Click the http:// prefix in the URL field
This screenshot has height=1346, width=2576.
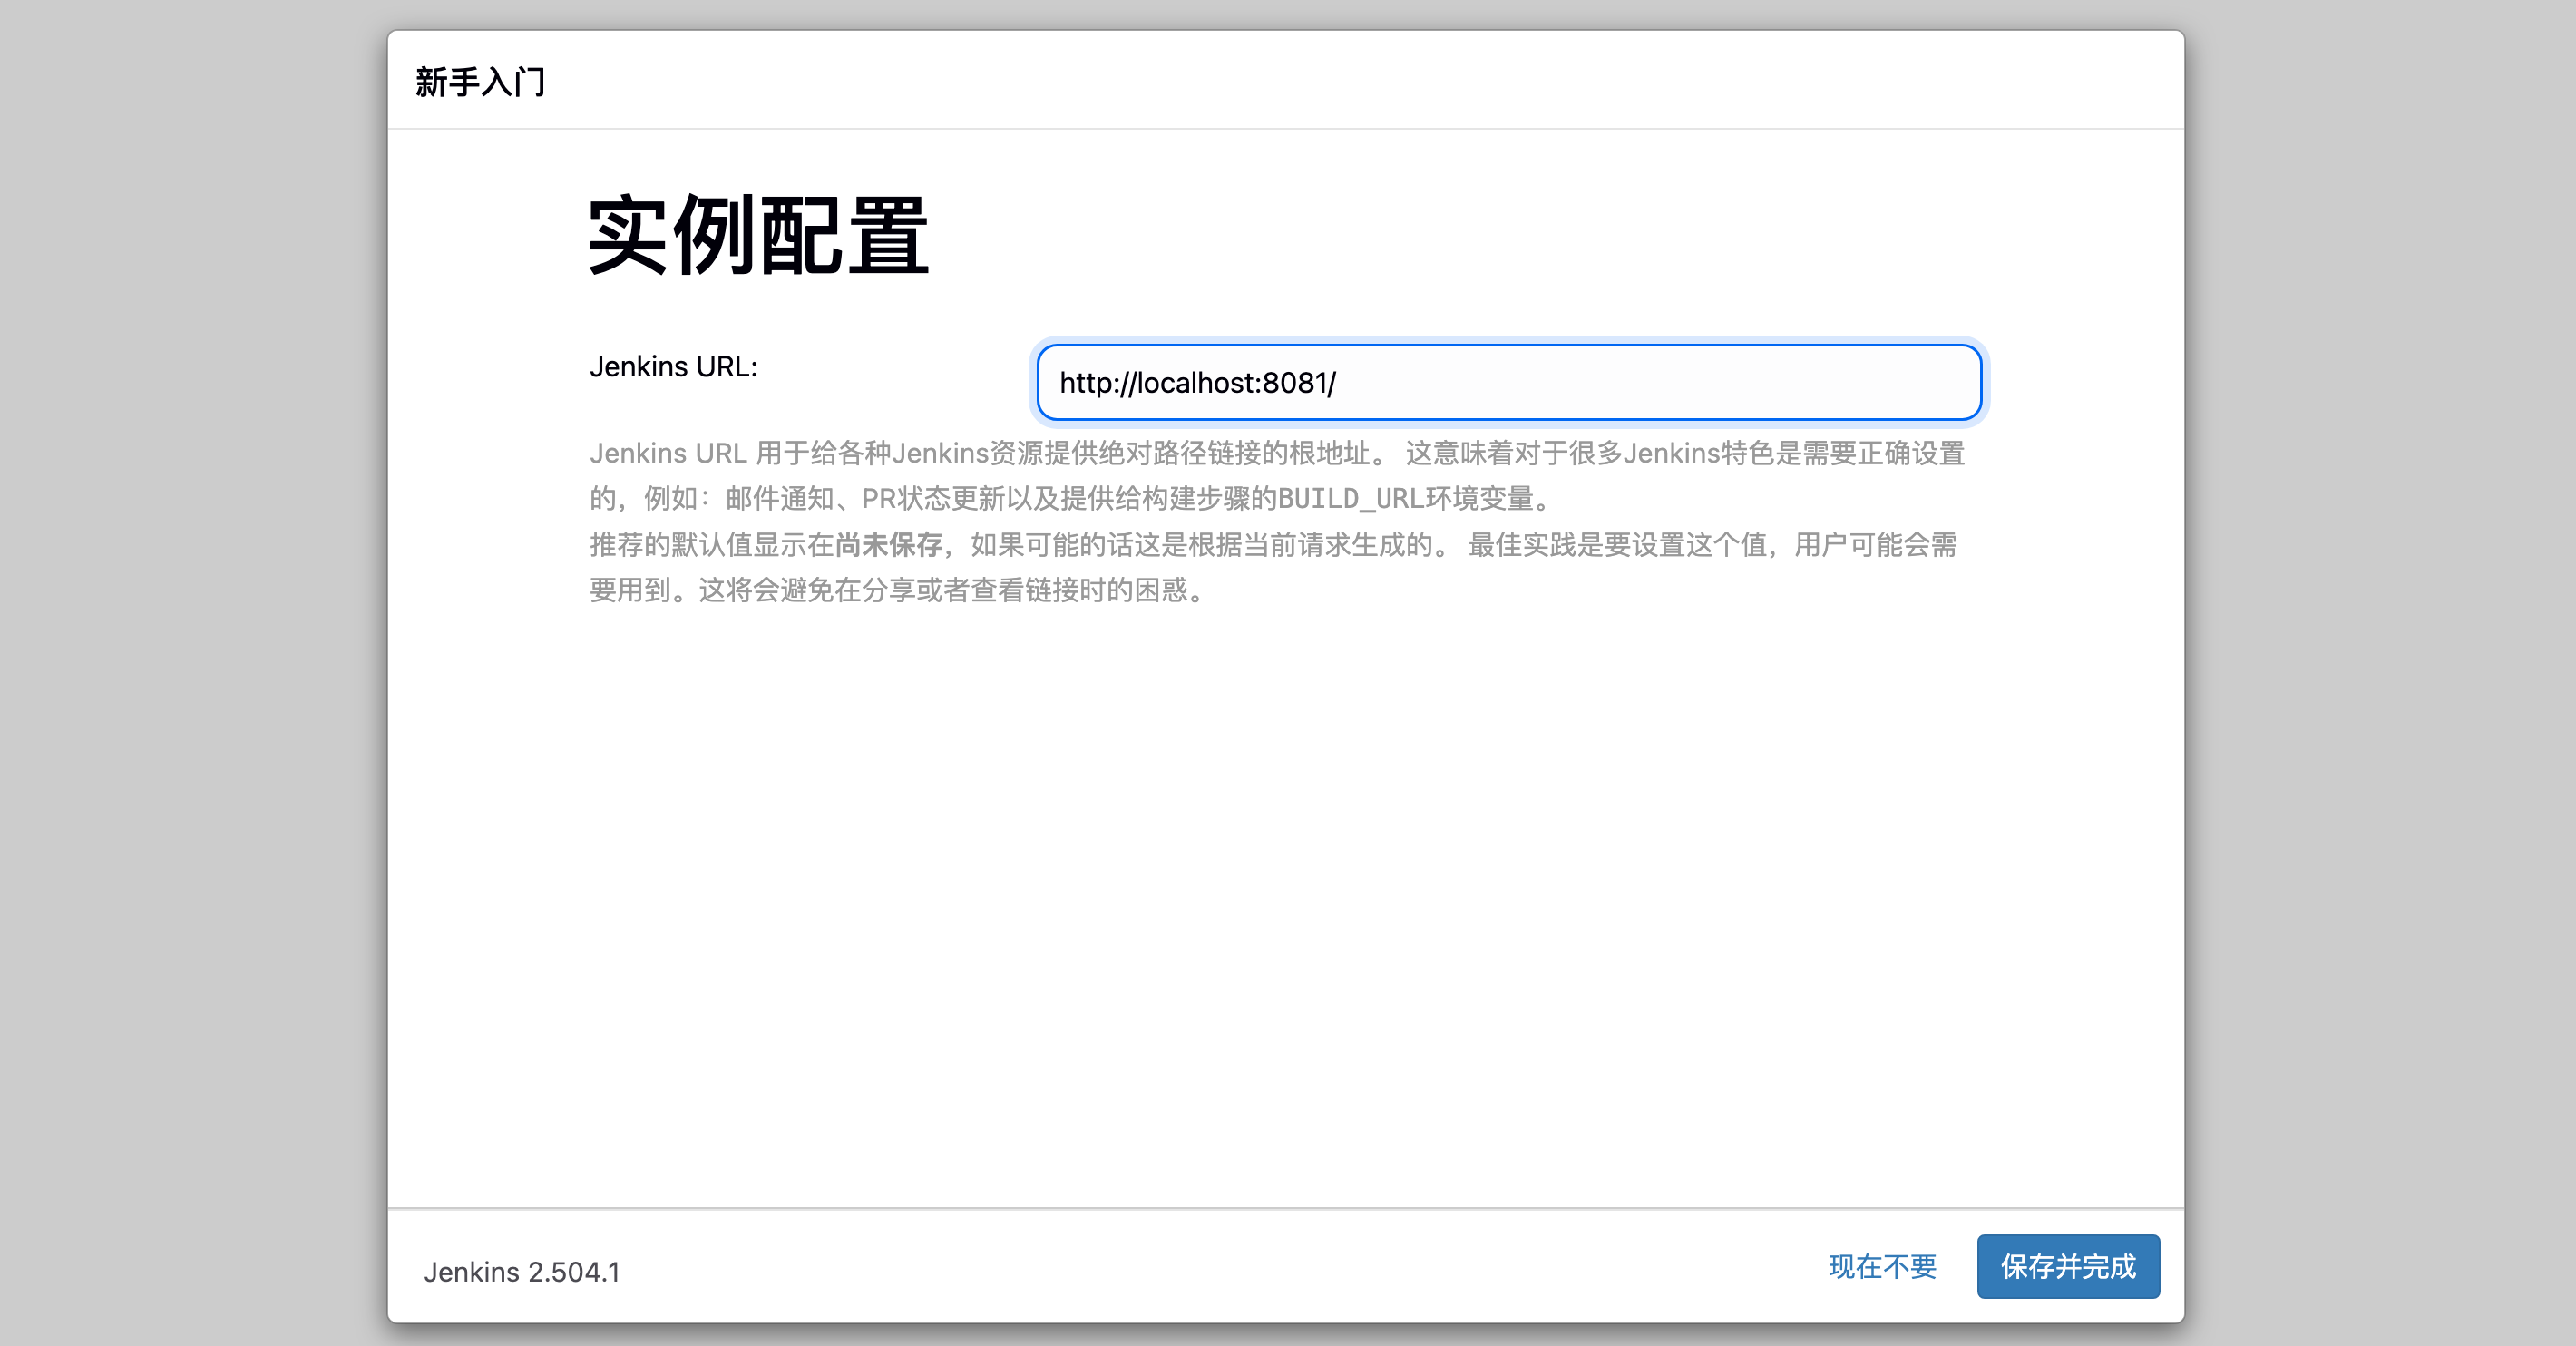click(x=1098, y=382)
